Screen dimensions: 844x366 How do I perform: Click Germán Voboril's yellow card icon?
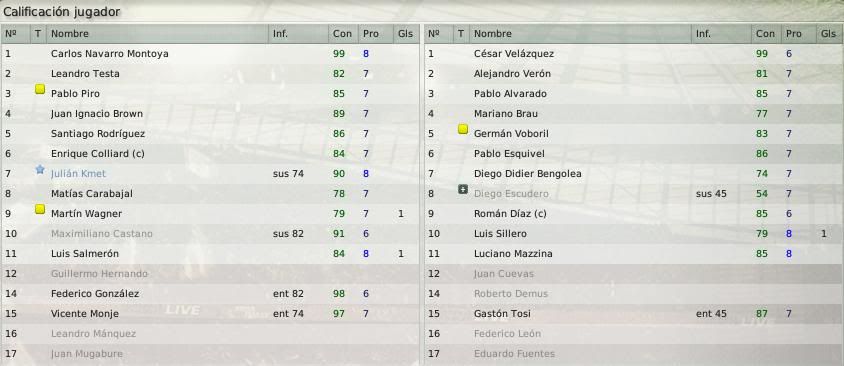pyautogui.click(x=463, y=129)
